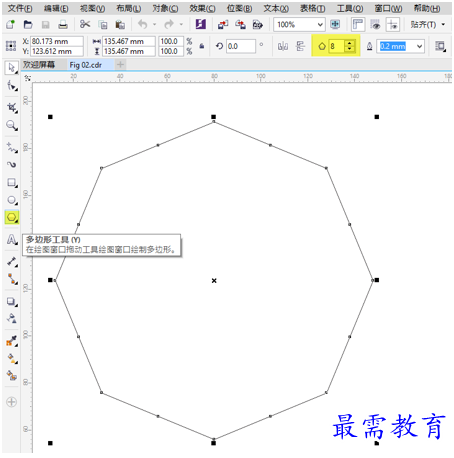This screenshot has height=458, width=454.
Task: Click the Copy icon
Action: 103,24
